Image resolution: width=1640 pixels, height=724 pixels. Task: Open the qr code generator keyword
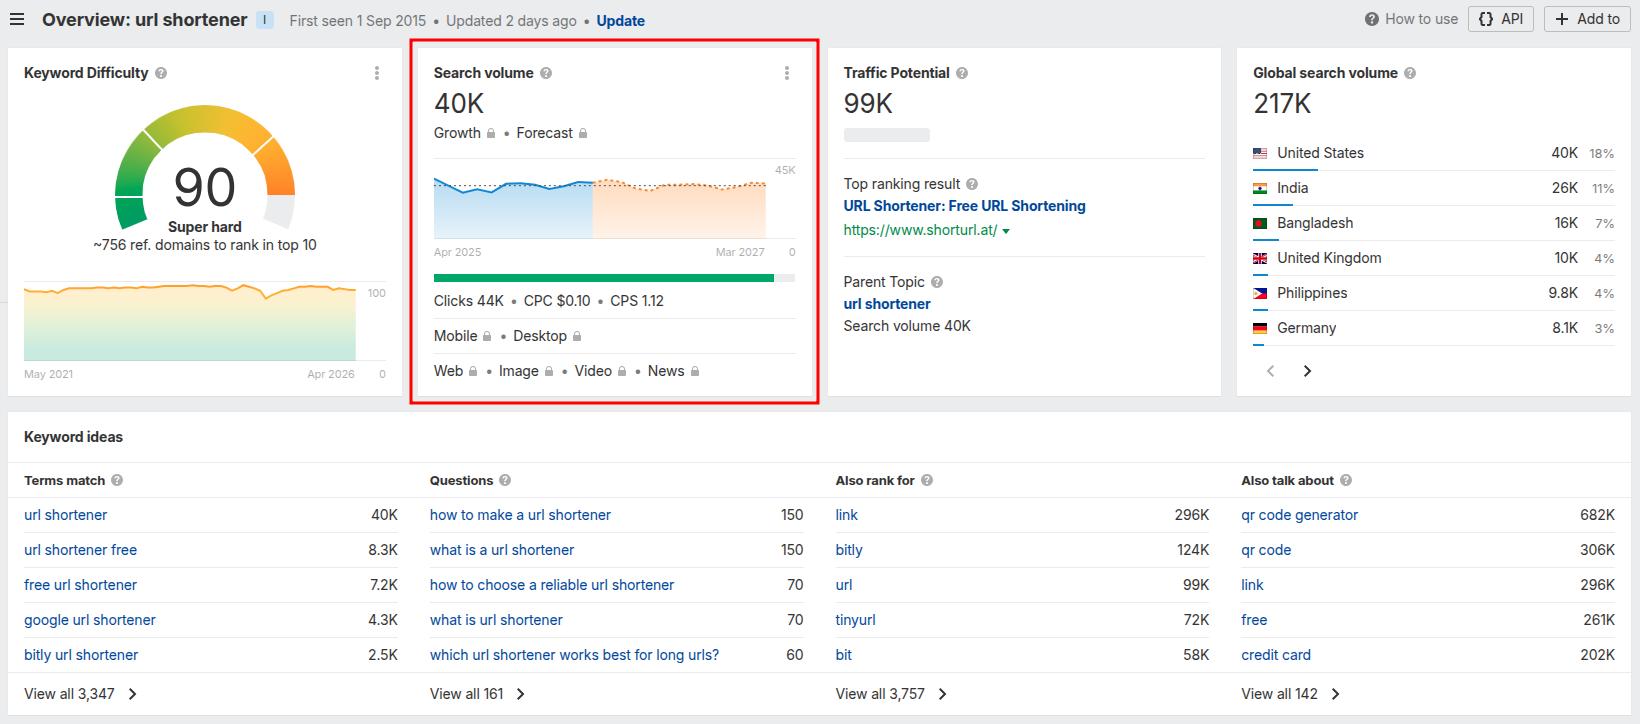tap(1300, 515)
